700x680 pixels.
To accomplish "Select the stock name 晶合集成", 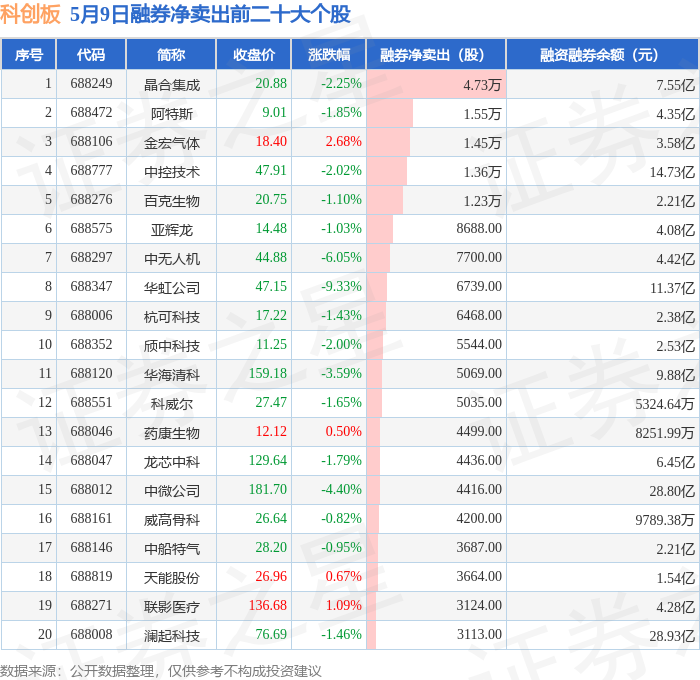I will coord(171,84).
